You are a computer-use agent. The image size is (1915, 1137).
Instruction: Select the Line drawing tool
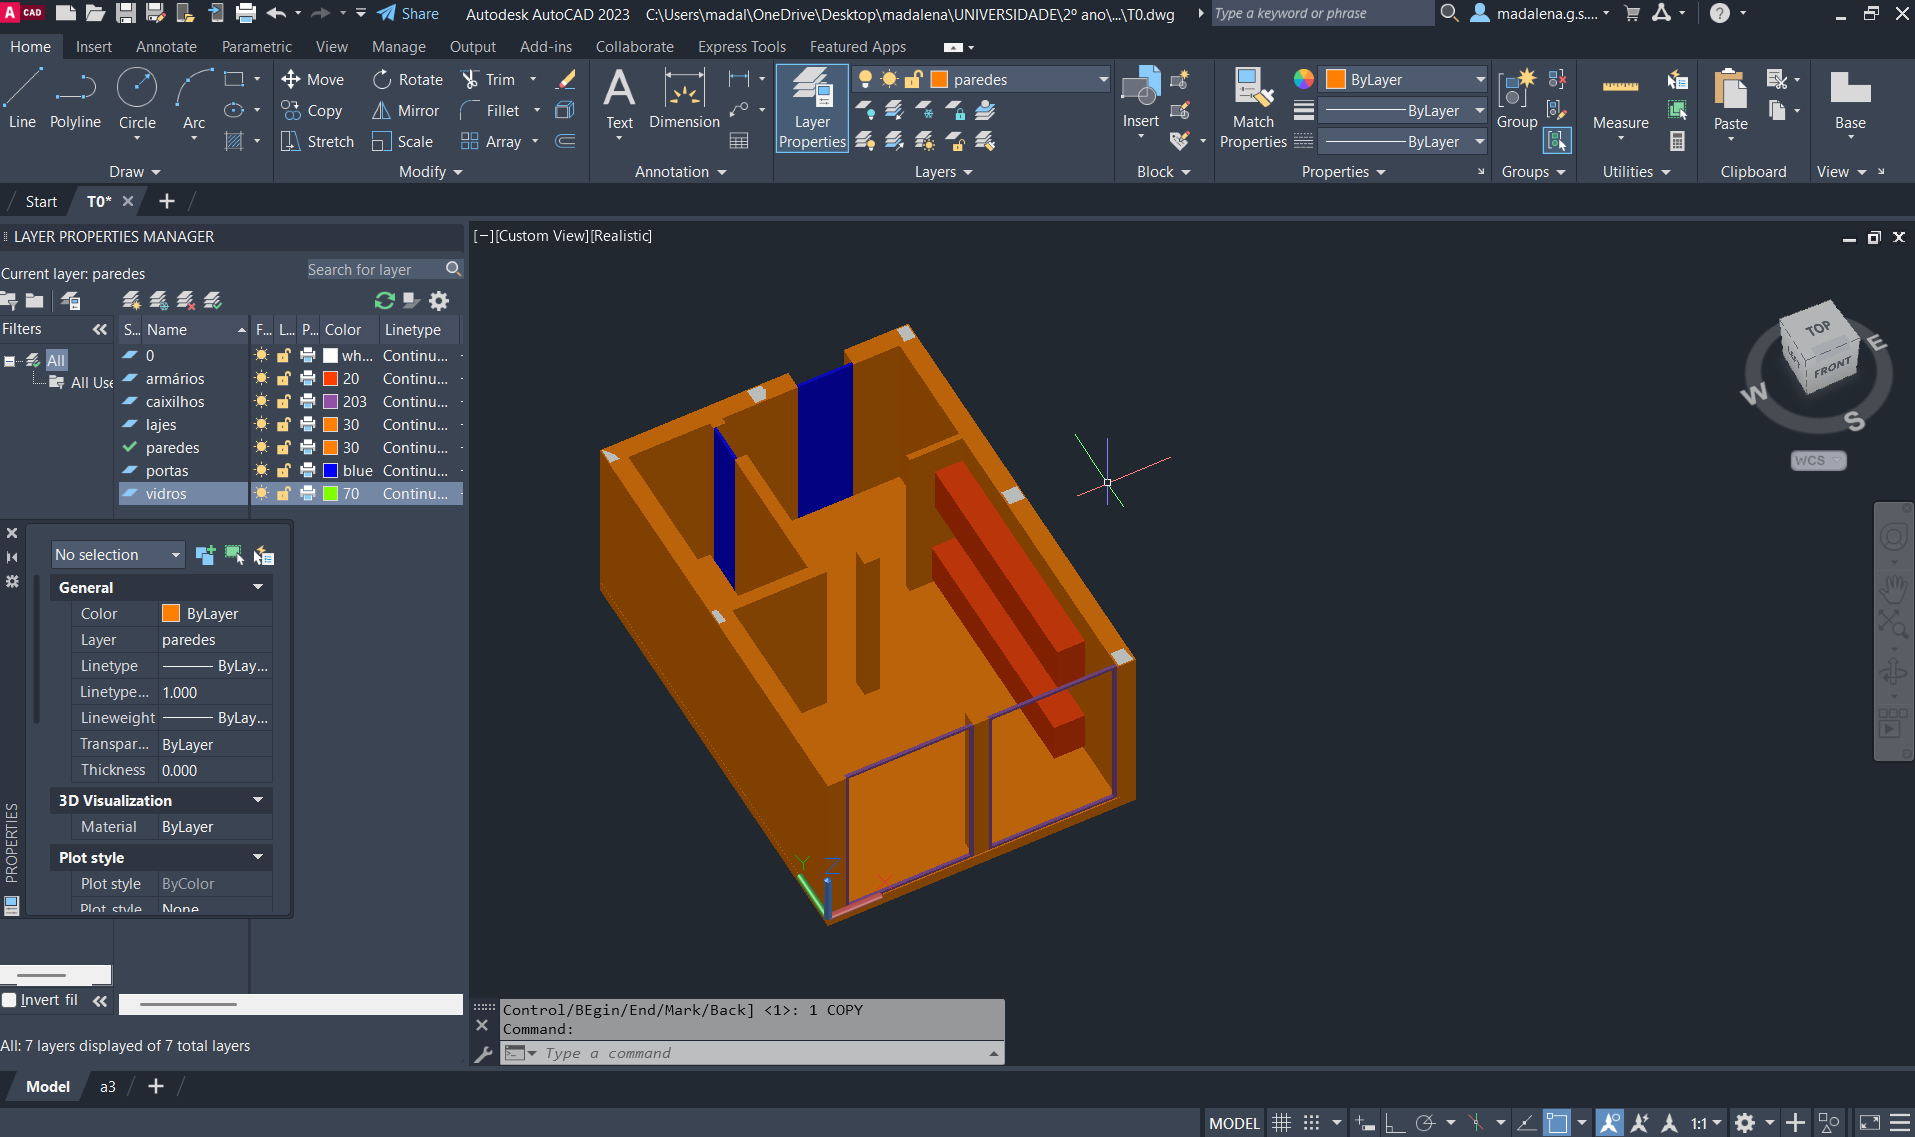[x=22, y=98]
